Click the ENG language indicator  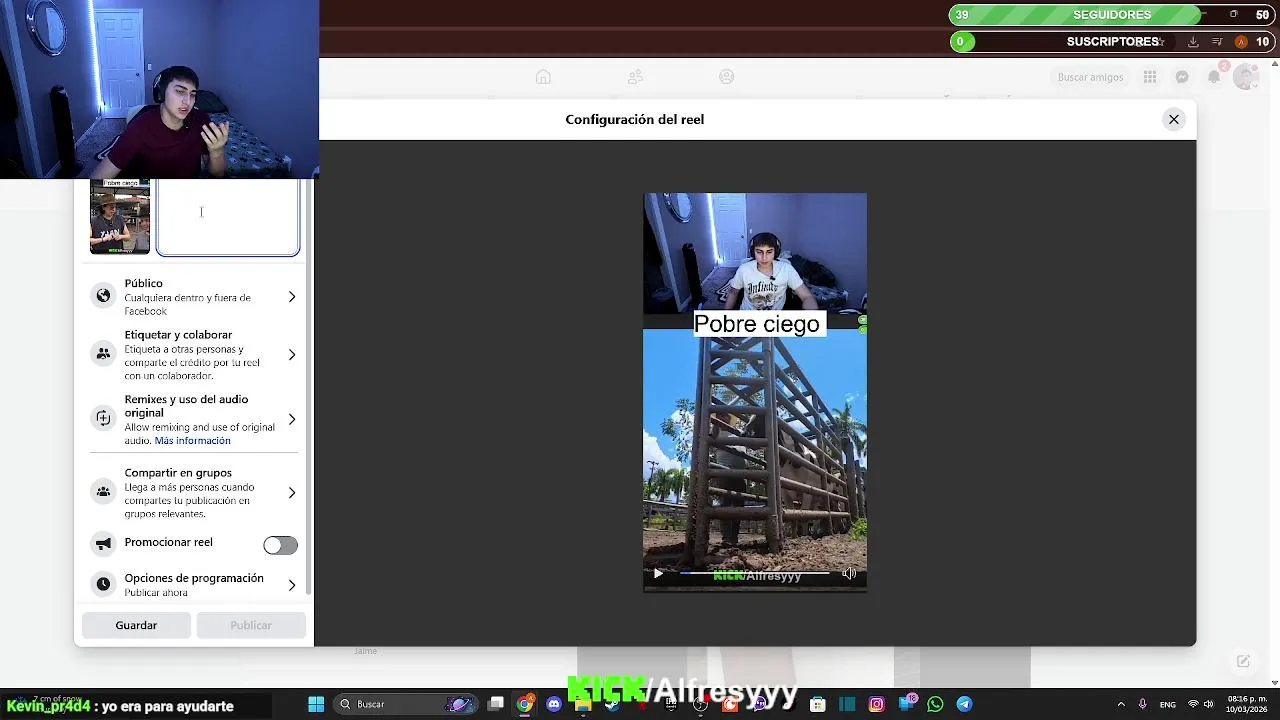[1167, 705]
